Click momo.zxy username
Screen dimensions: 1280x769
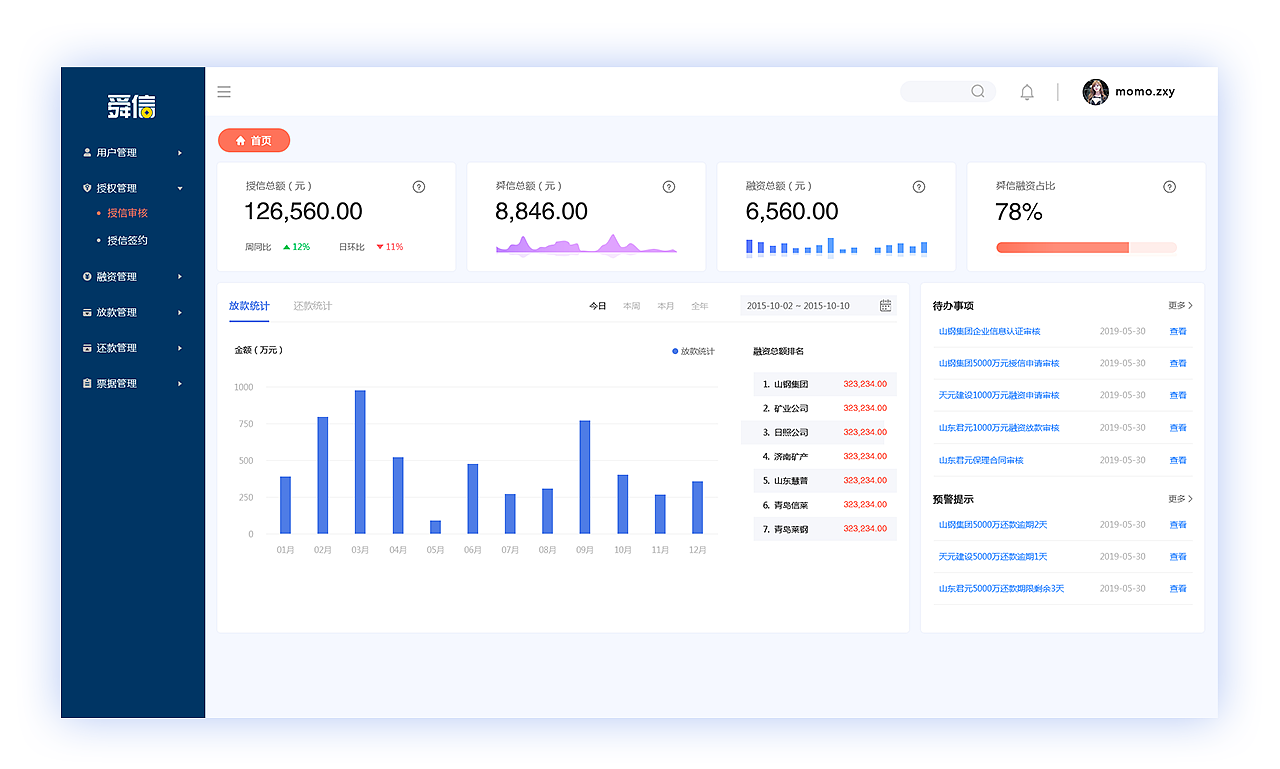pos(1145,92)
